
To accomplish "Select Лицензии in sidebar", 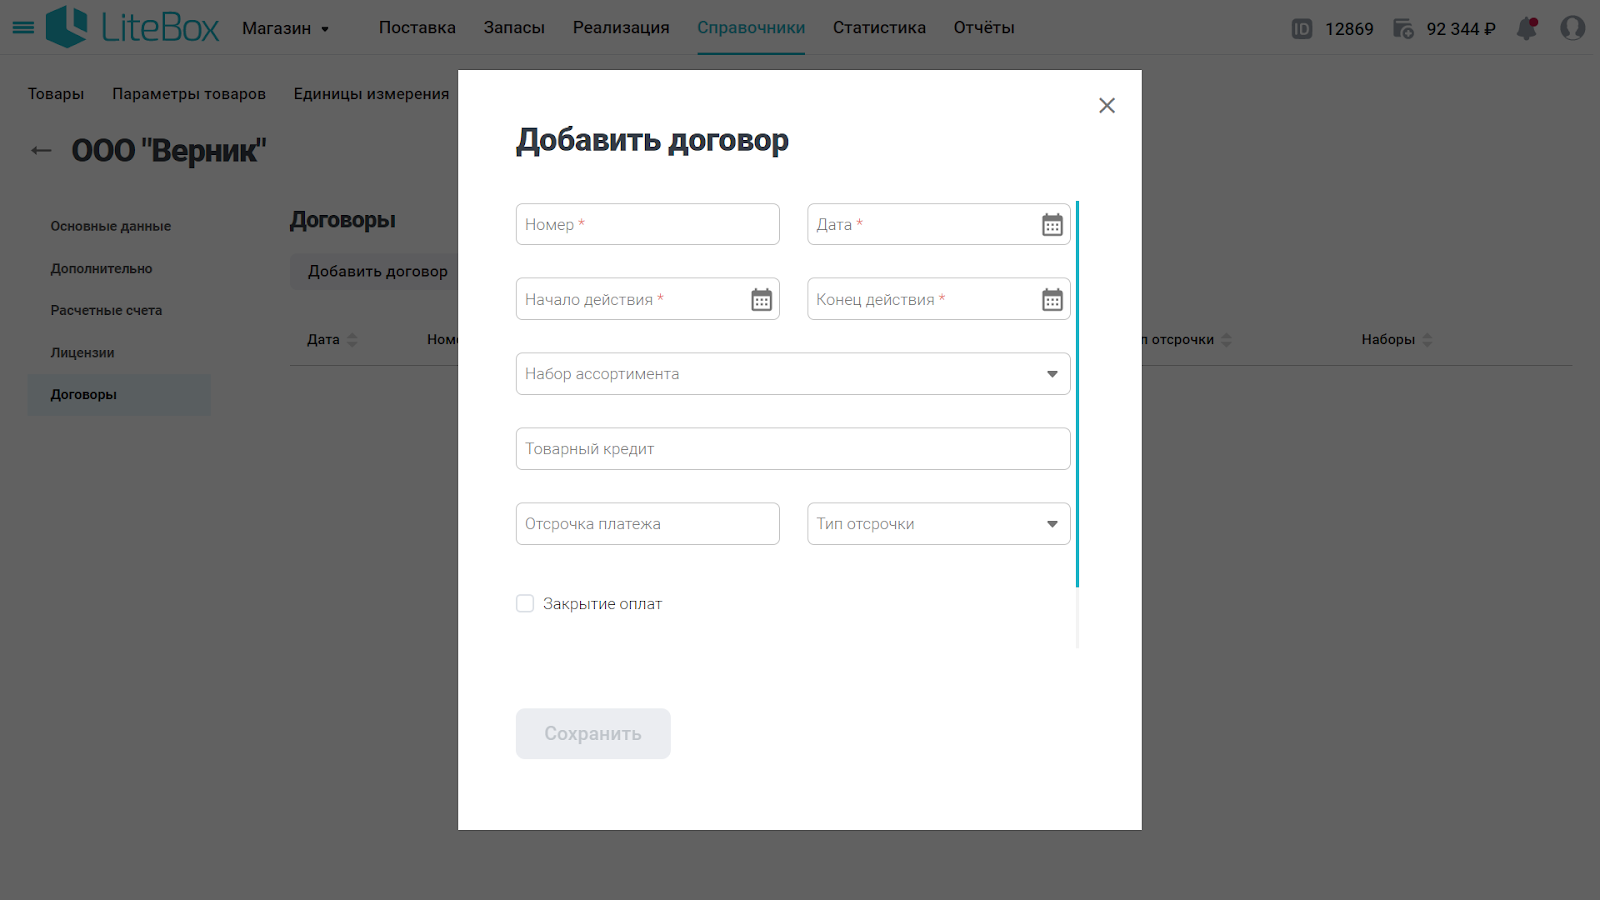I will click(83, 353).
